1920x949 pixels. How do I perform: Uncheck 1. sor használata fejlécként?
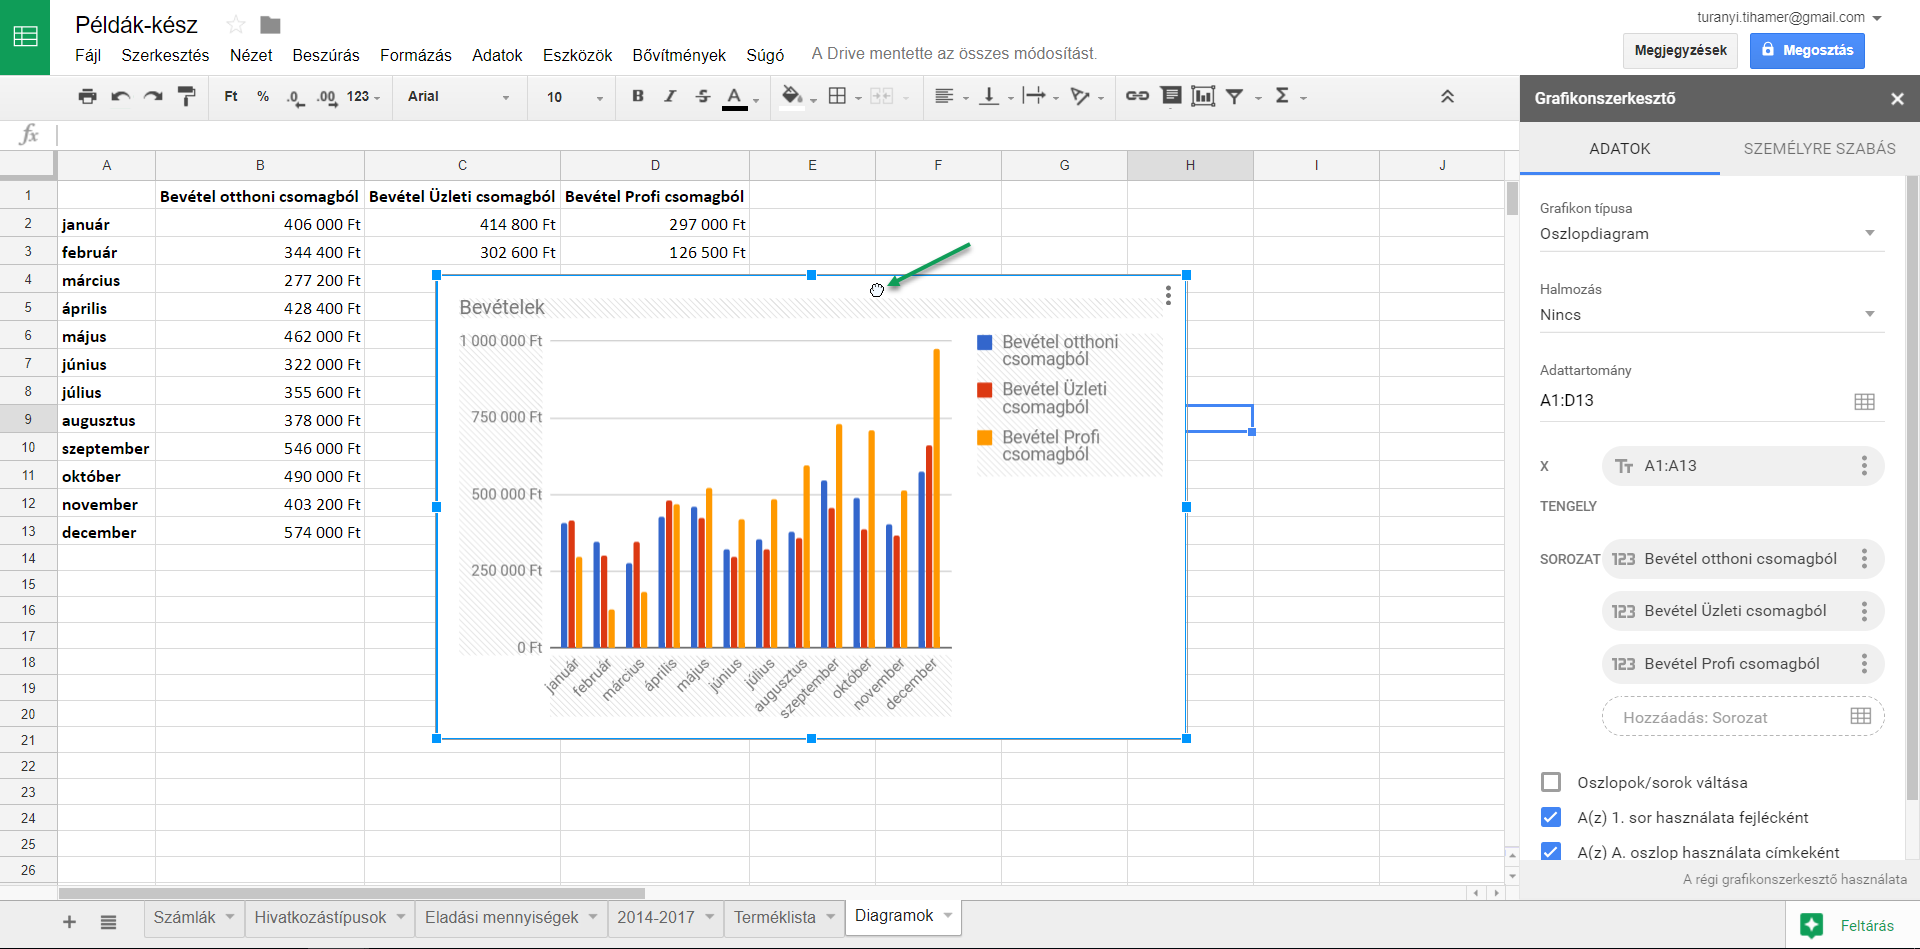click(x=1551, y=817)
